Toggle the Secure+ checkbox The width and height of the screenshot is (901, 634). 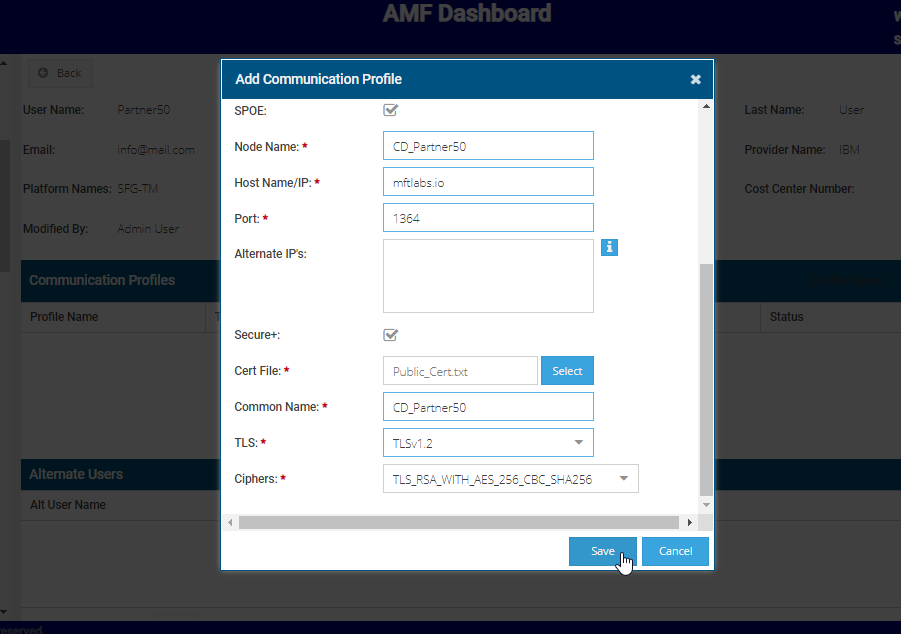tap(391, 335)
